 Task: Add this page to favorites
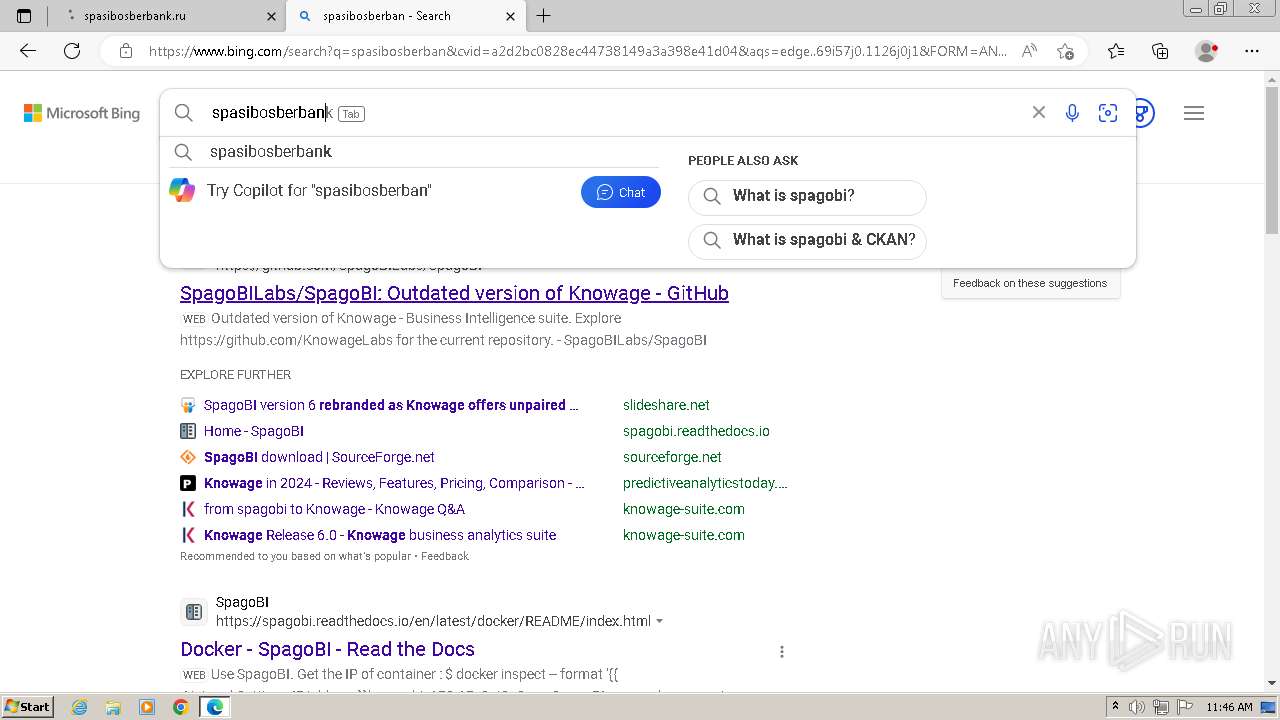(x=1066, y=51)
